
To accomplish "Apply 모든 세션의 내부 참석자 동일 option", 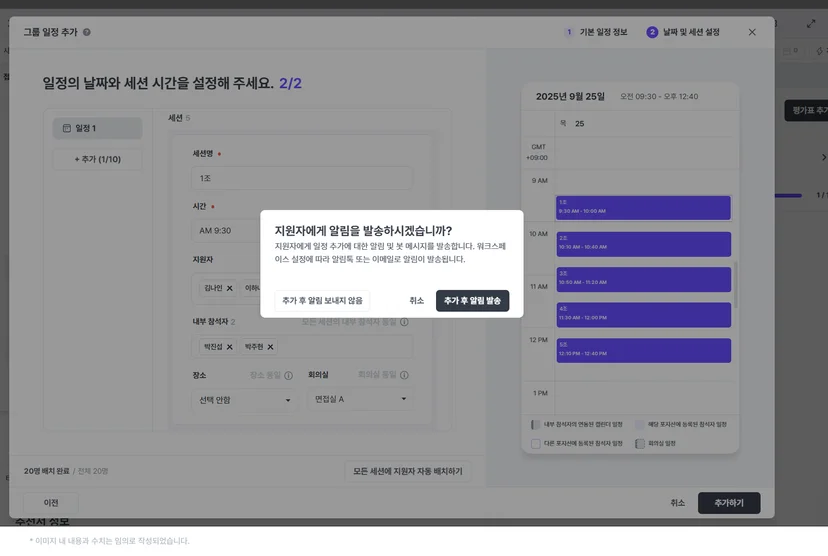I will (x=349, y=322).
